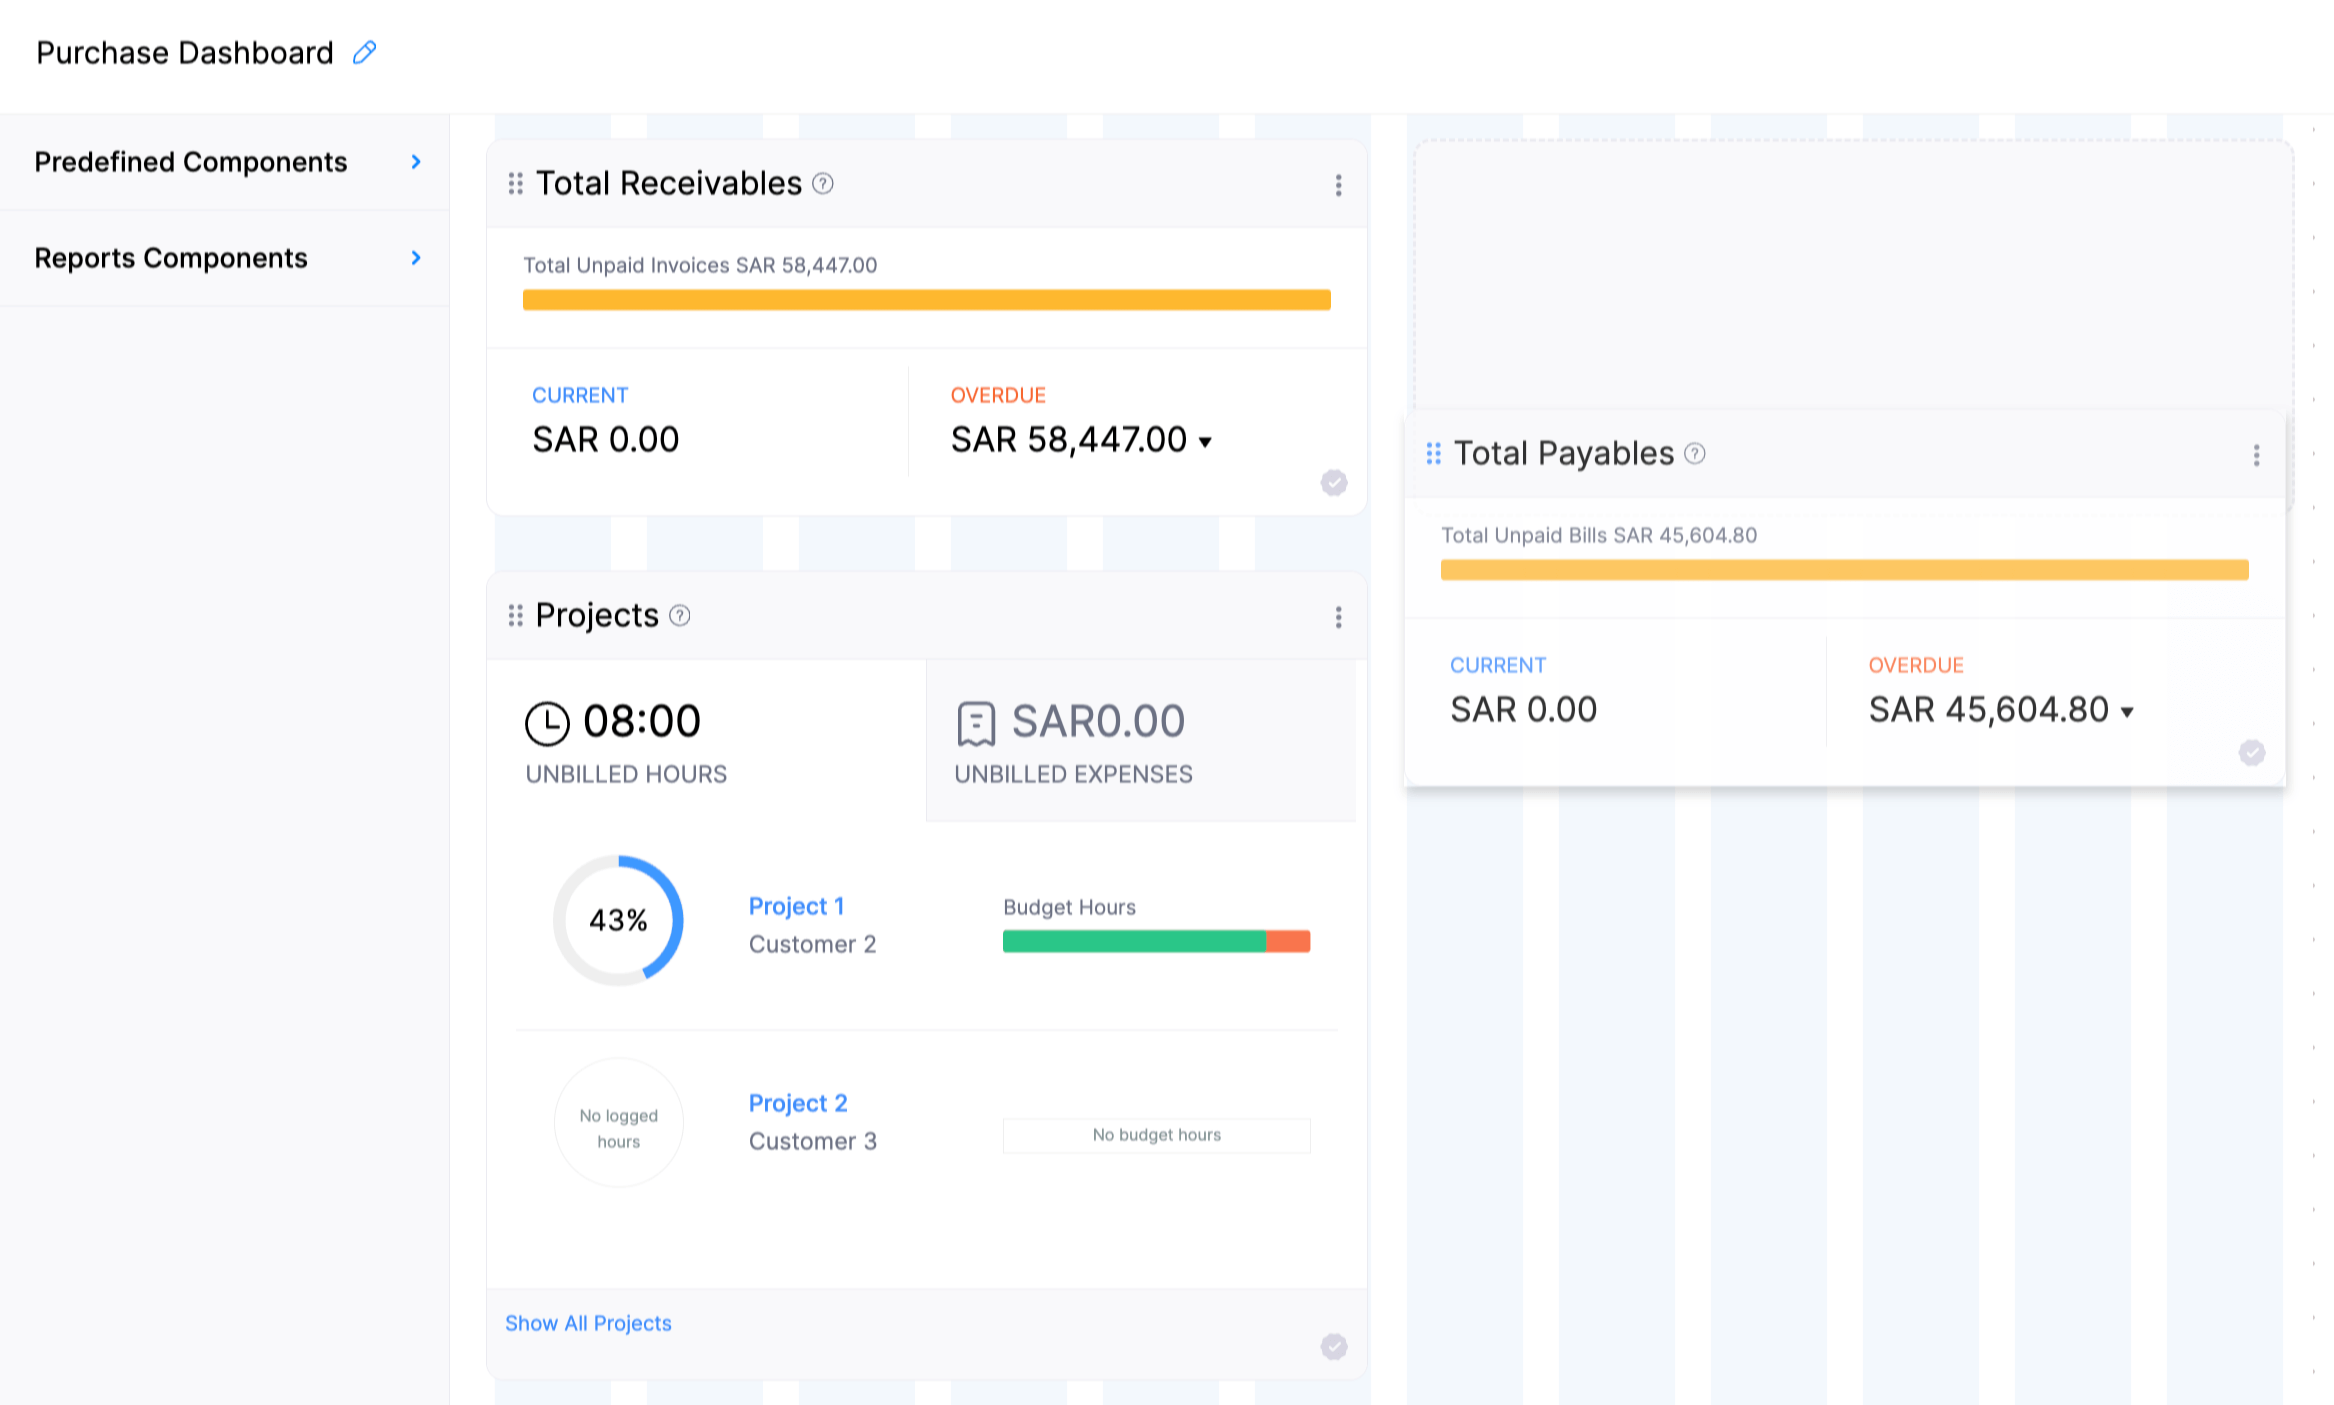The width and height of the screenshot is (2334, 1405).
Task: Click the help icon next to Total Receivables
Action: [823, 183]
